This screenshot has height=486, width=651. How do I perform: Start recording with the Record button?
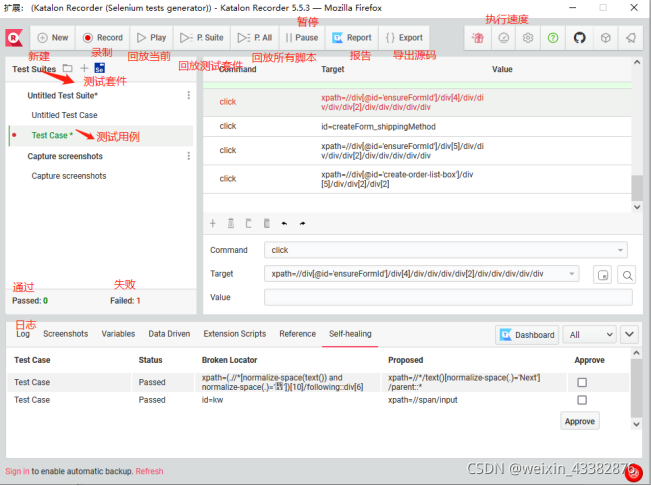(103, 38)
